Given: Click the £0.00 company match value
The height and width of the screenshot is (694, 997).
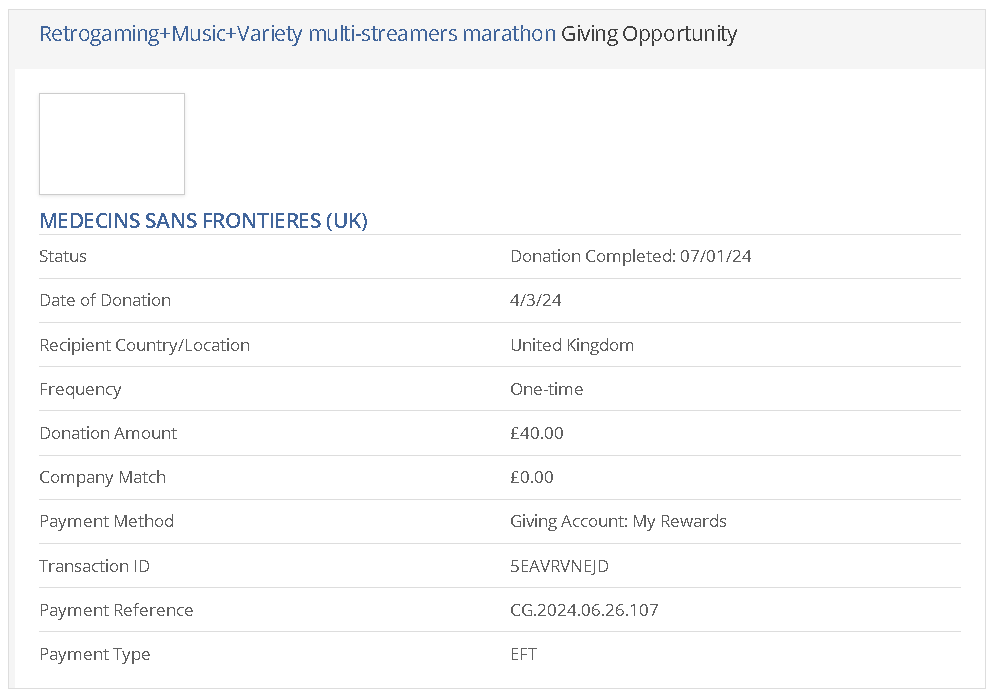Looking at the screenshot, I should coord(532,477).
